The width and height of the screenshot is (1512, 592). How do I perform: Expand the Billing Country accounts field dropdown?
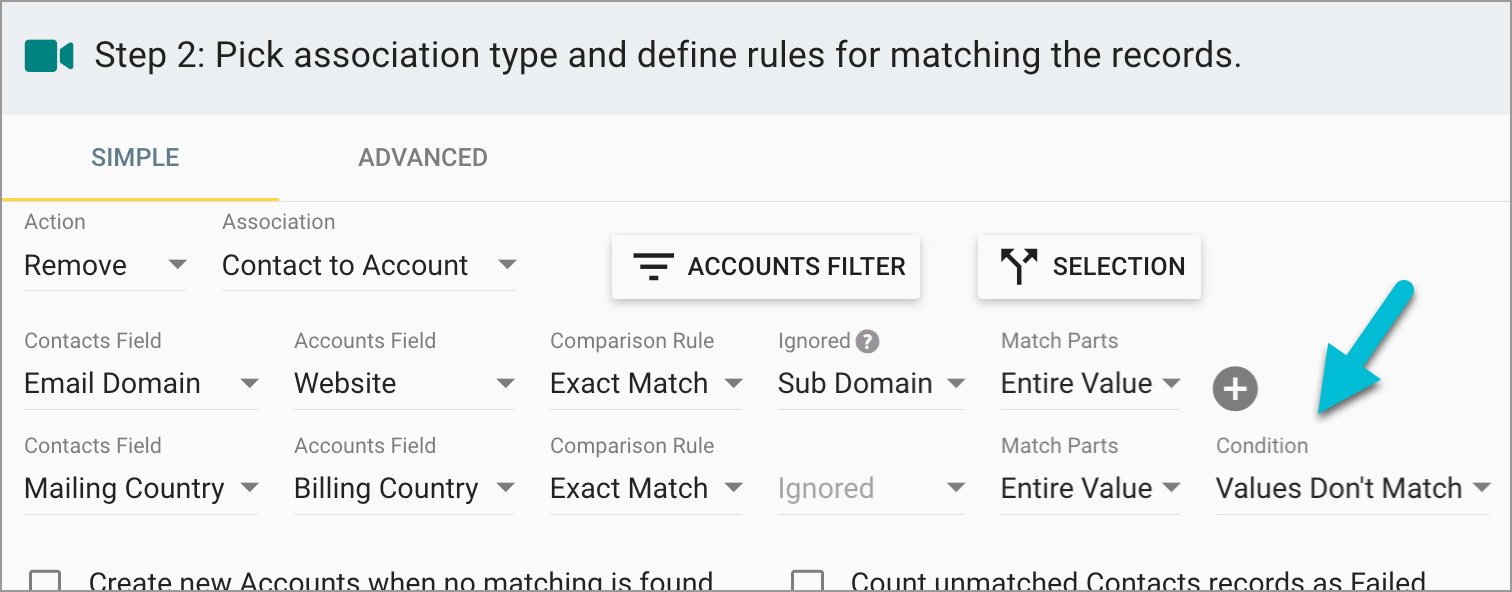point(404,489)
